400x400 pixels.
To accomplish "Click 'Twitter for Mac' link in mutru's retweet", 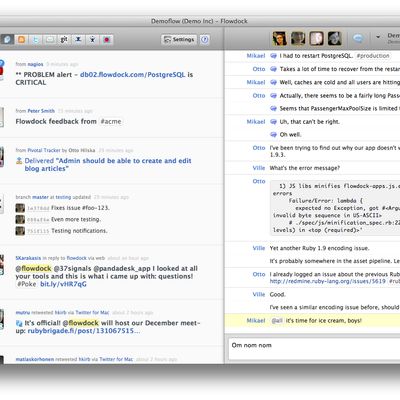I will (x=92, y=313).
